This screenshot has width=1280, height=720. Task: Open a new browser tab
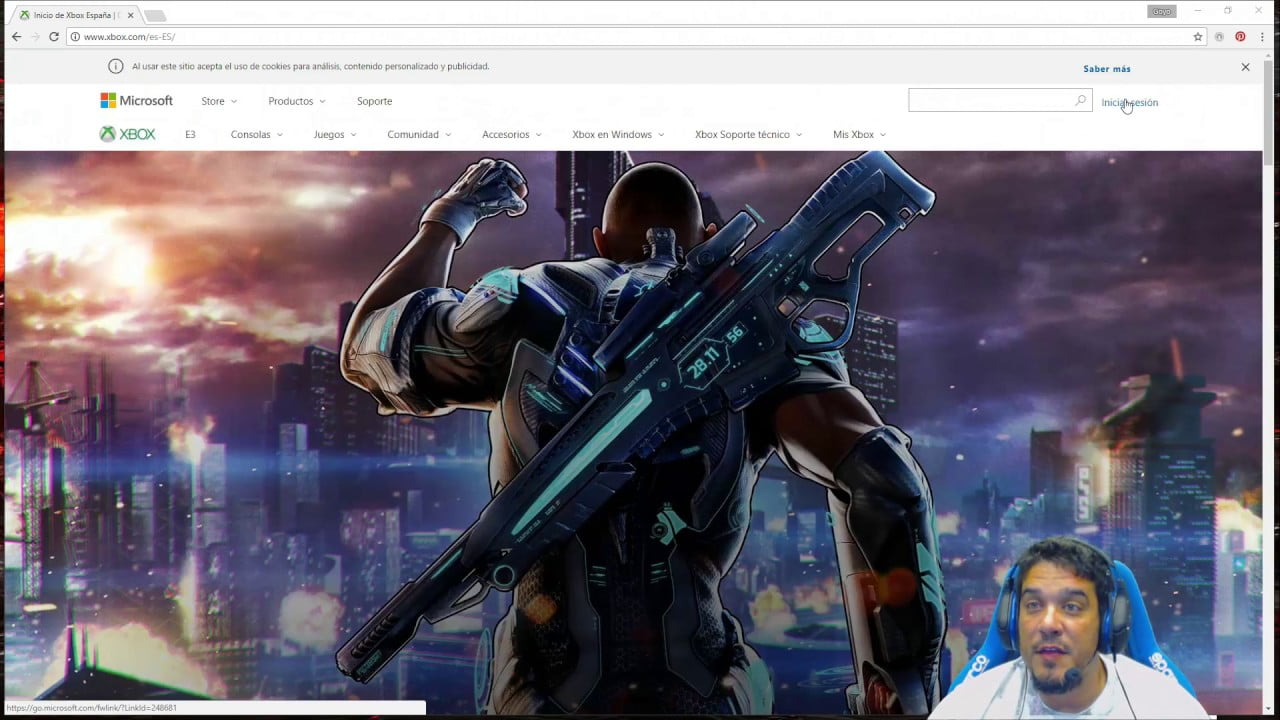click(x=156, y=15)
